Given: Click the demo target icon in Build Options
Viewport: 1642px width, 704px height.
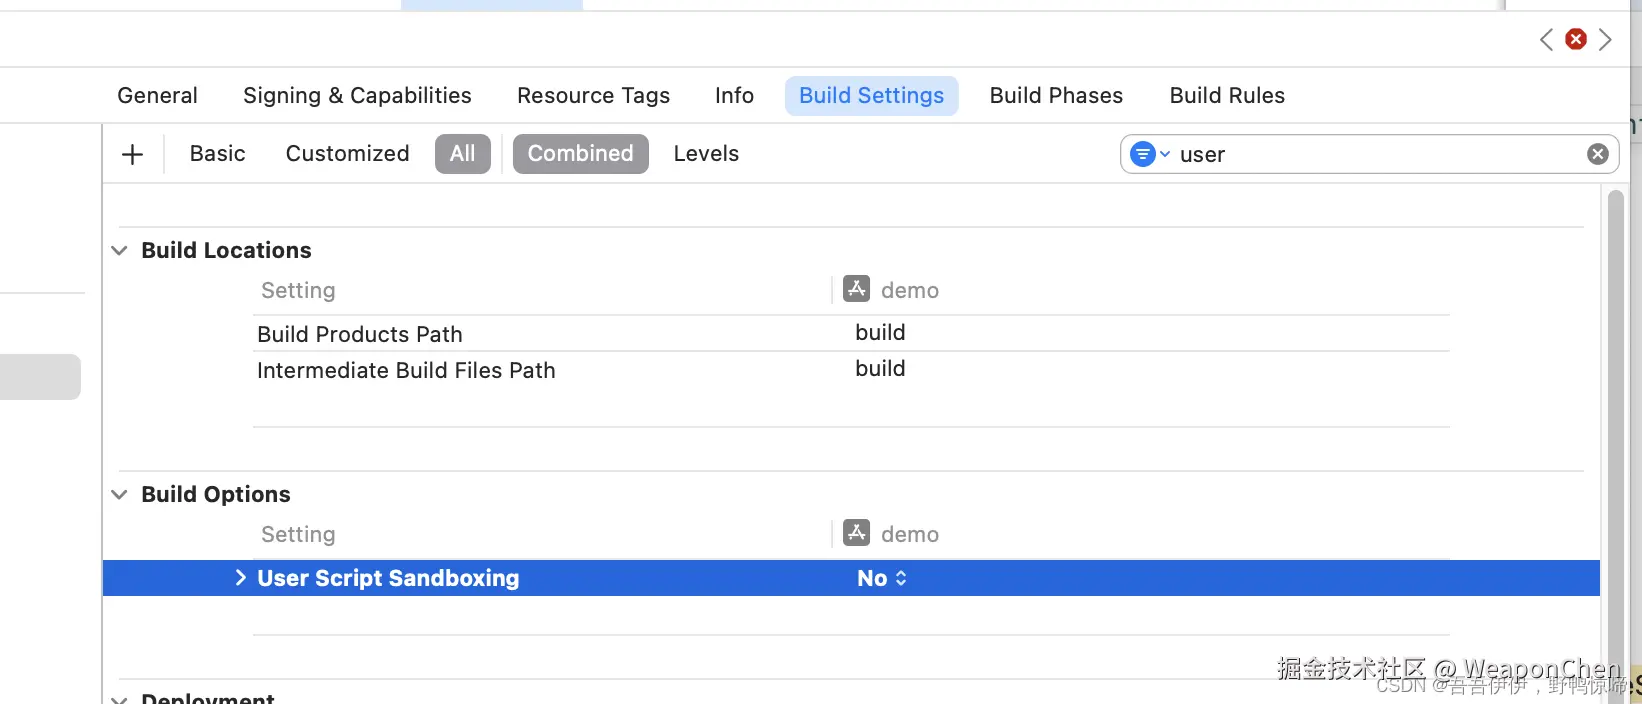Looking at the screenshot, I should coord(857,533).
